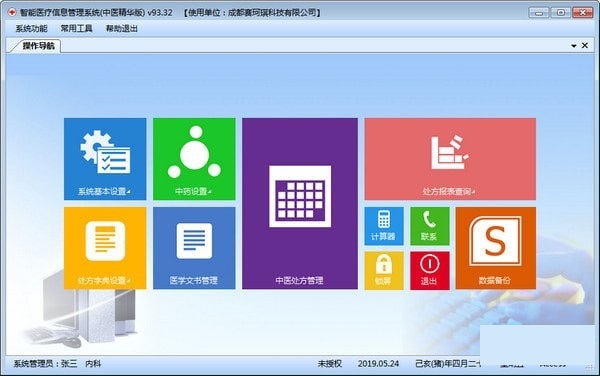Open the 中医处方管理 tile

tap(300, 203)
